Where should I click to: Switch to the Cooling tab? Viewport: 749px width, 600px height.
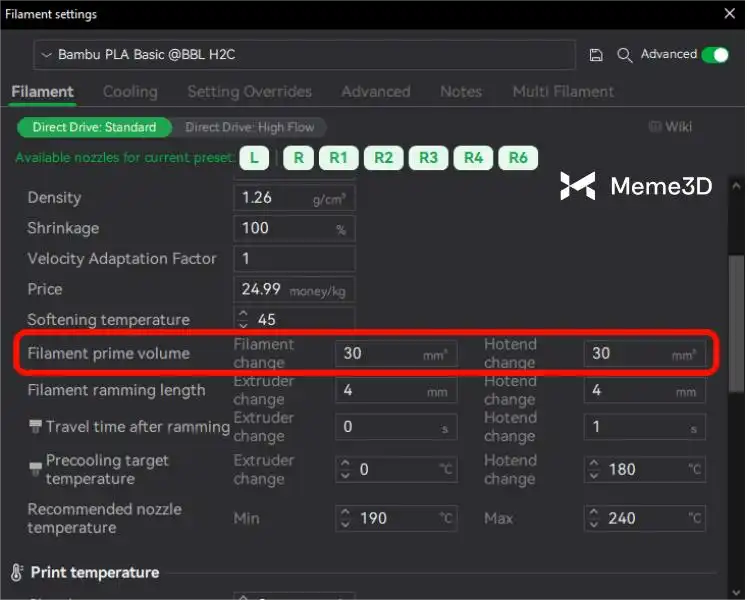pos(130,91)
